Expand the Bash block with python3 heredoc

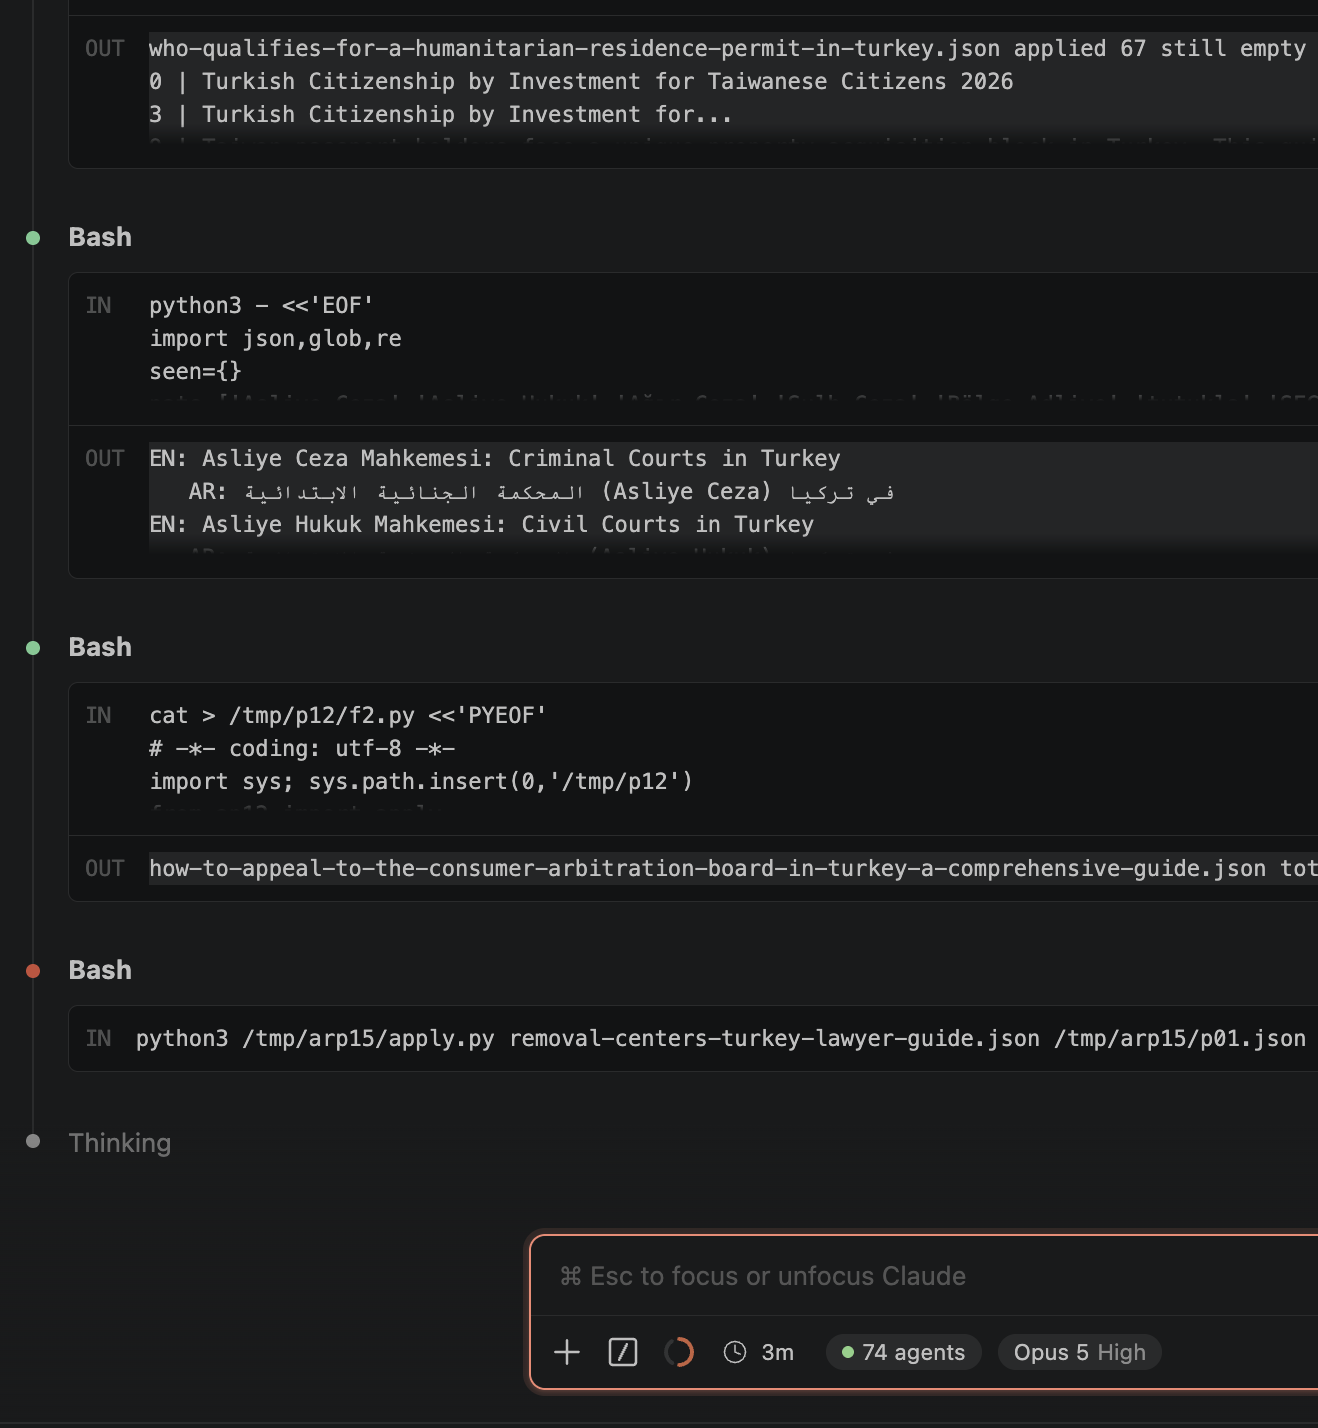click(100, 237)
